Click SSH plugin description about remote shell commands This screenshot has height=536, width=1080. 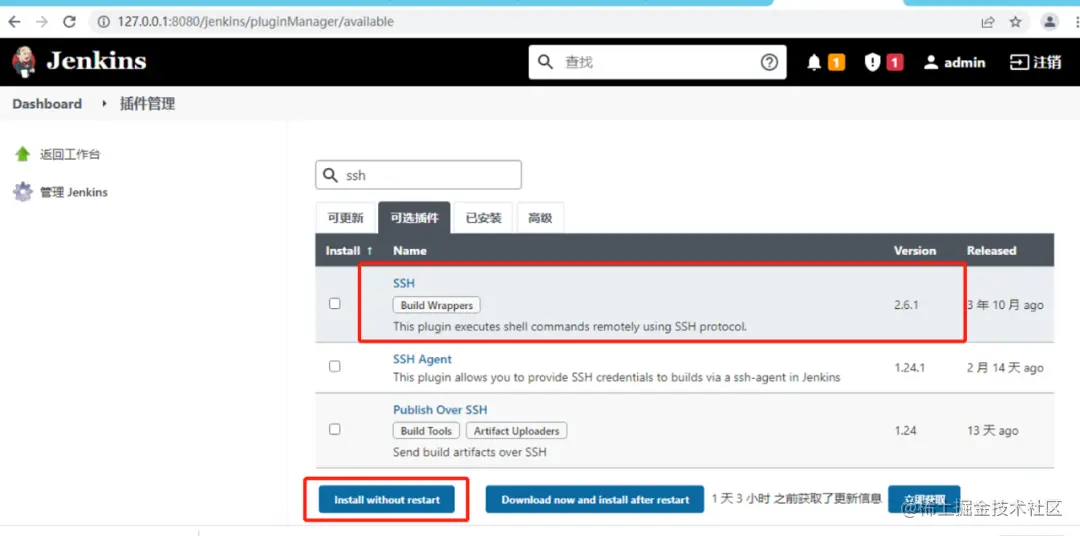click(570, 327)
